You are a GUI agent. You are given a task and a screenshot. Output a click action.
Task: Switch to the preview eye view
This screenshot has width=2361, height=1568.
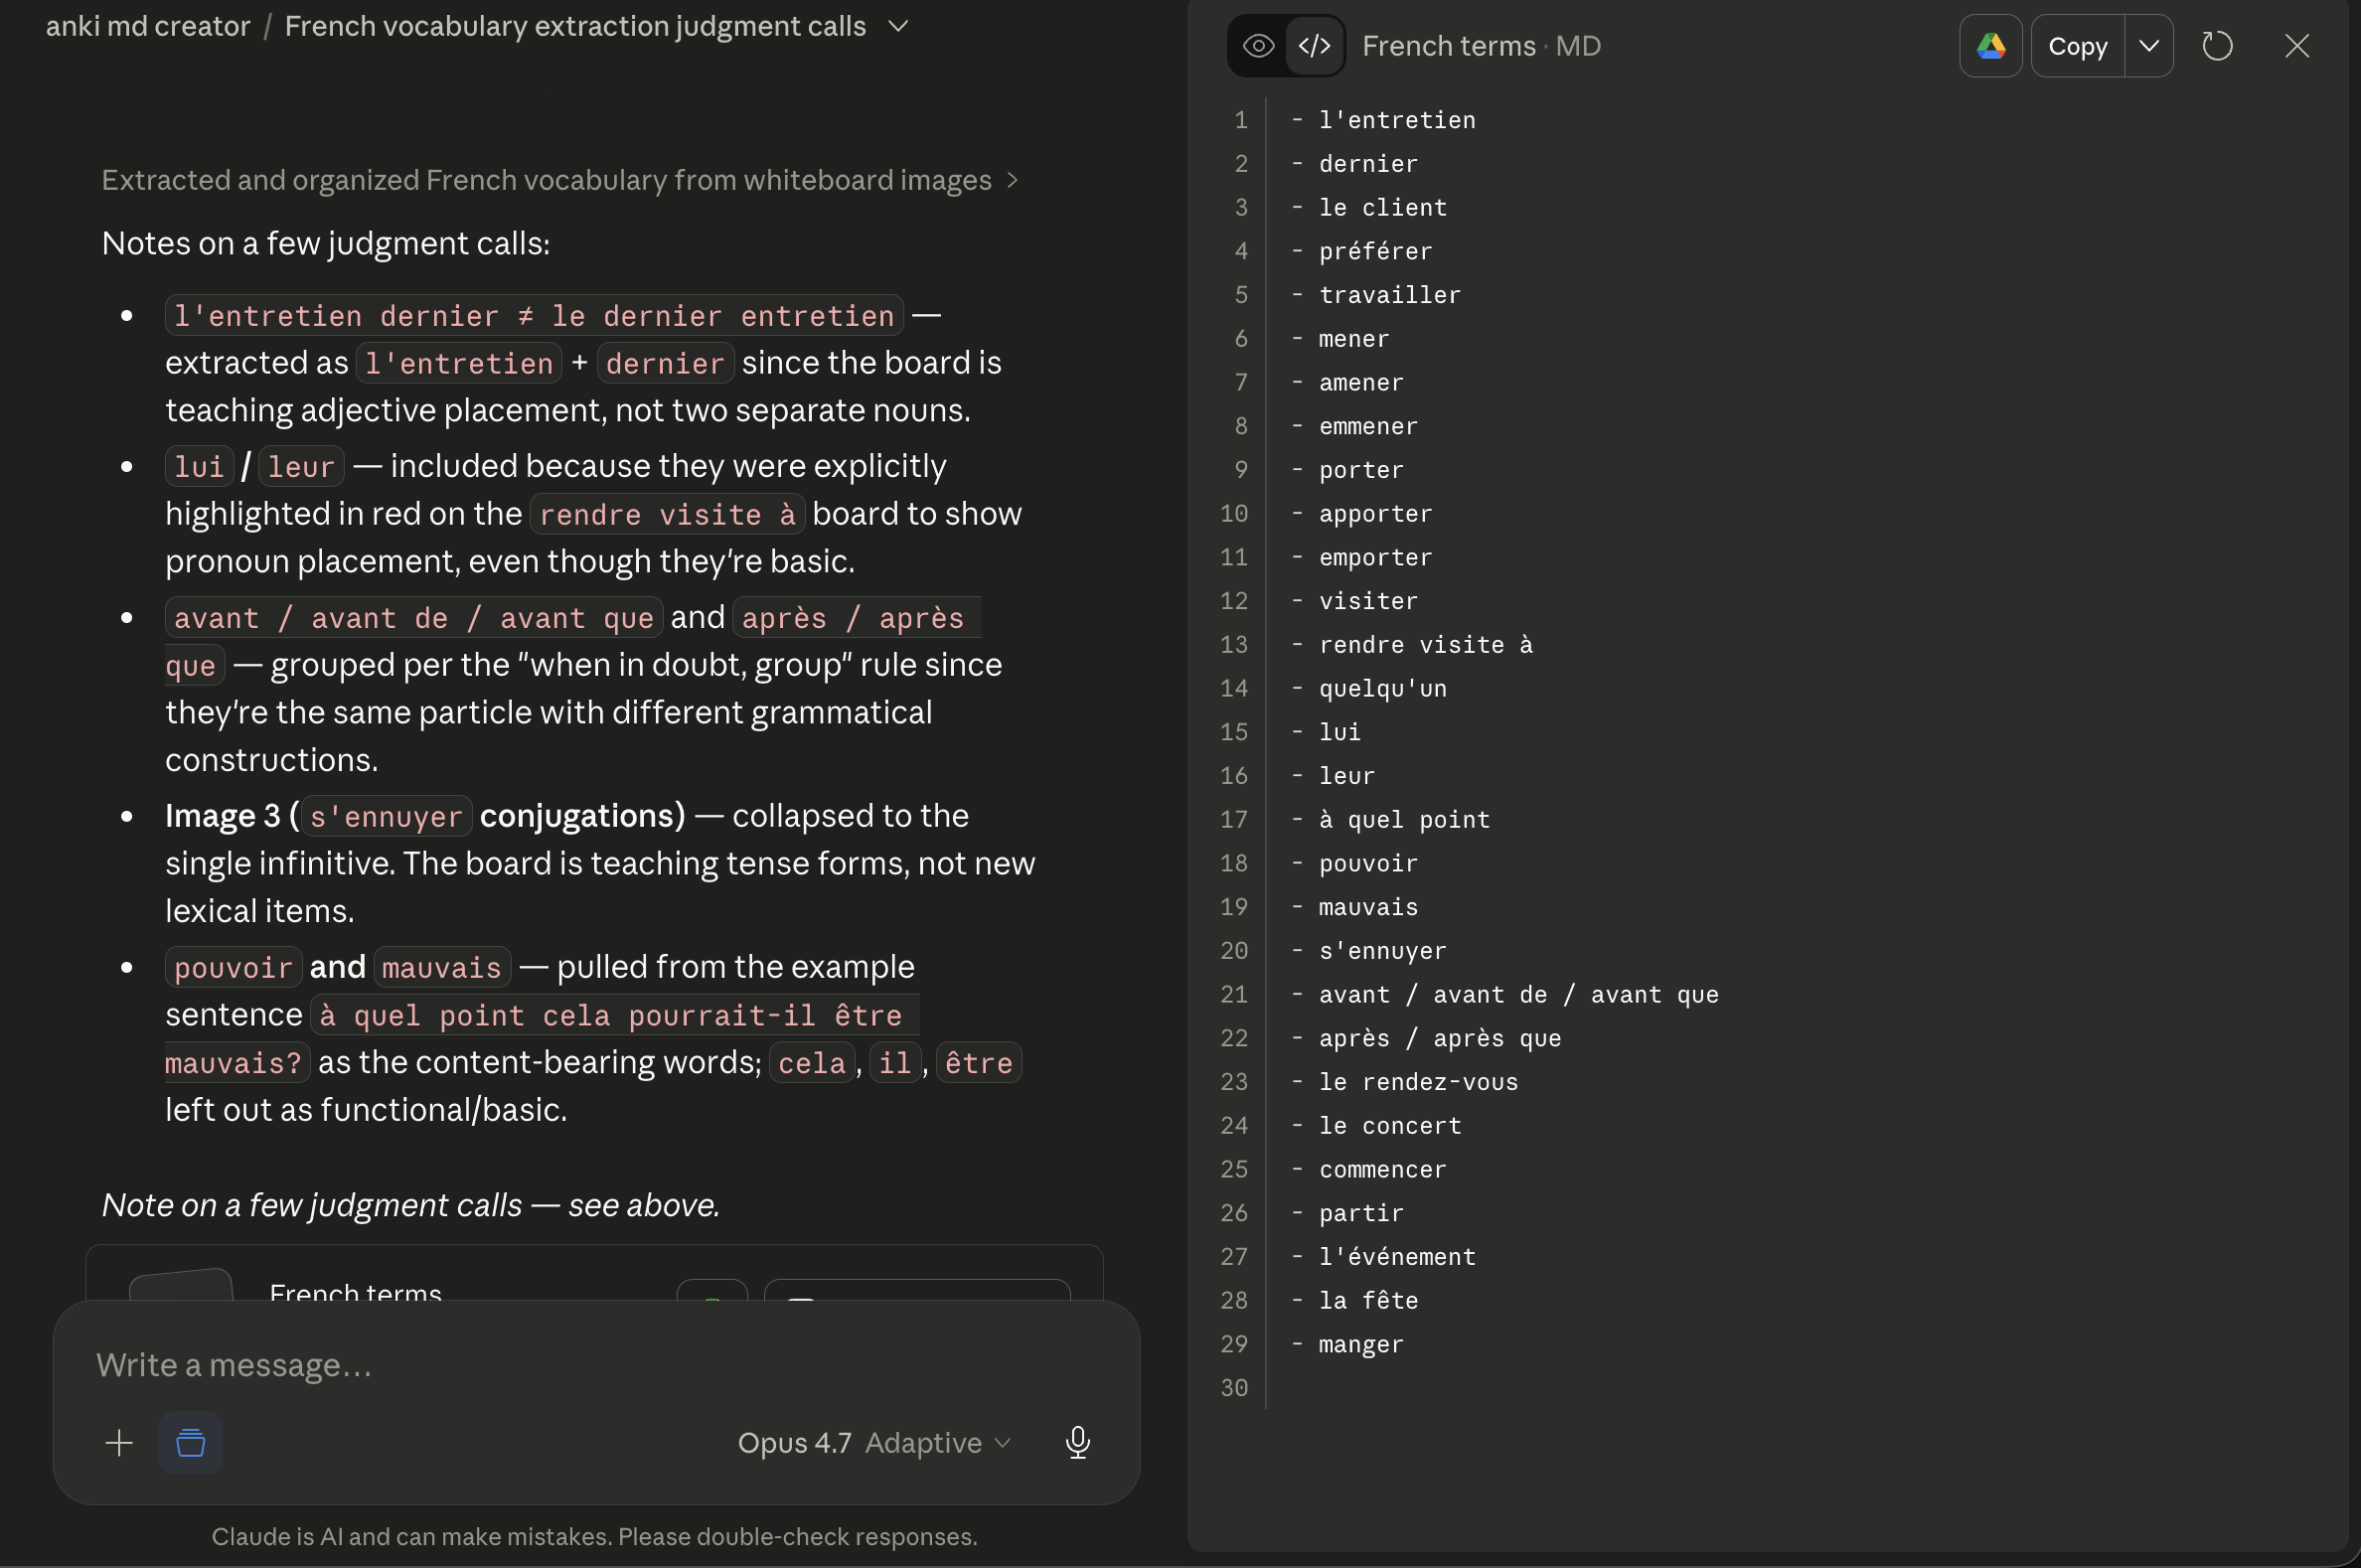pos(1257,46)
